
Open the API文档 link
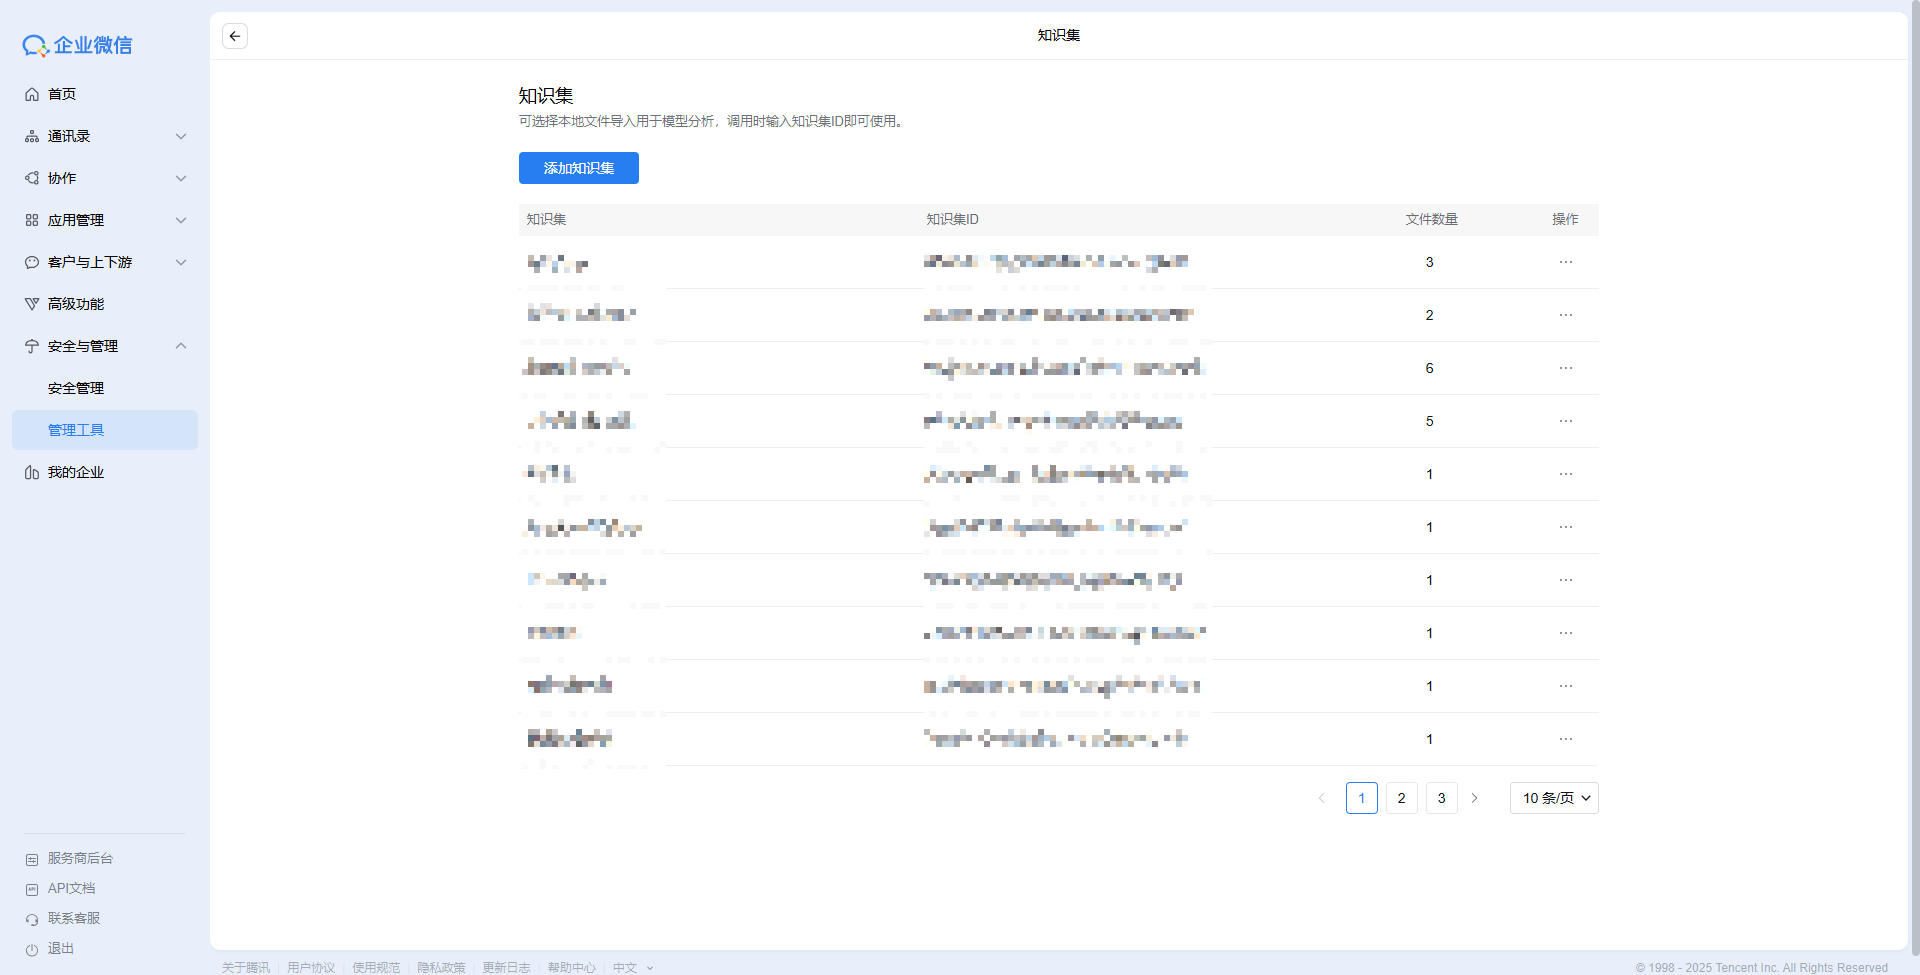[x=71, y=888]
